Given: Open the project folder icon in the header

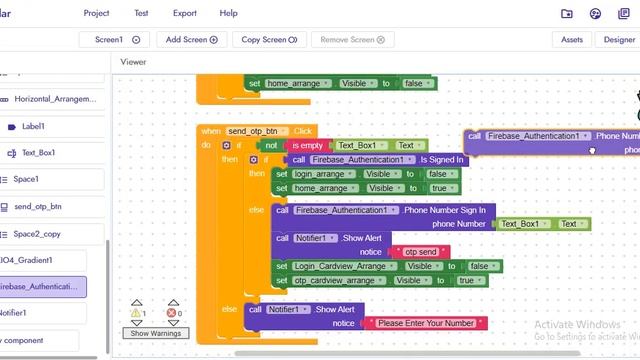Looking at the screenshot, I should coord(567,14).
